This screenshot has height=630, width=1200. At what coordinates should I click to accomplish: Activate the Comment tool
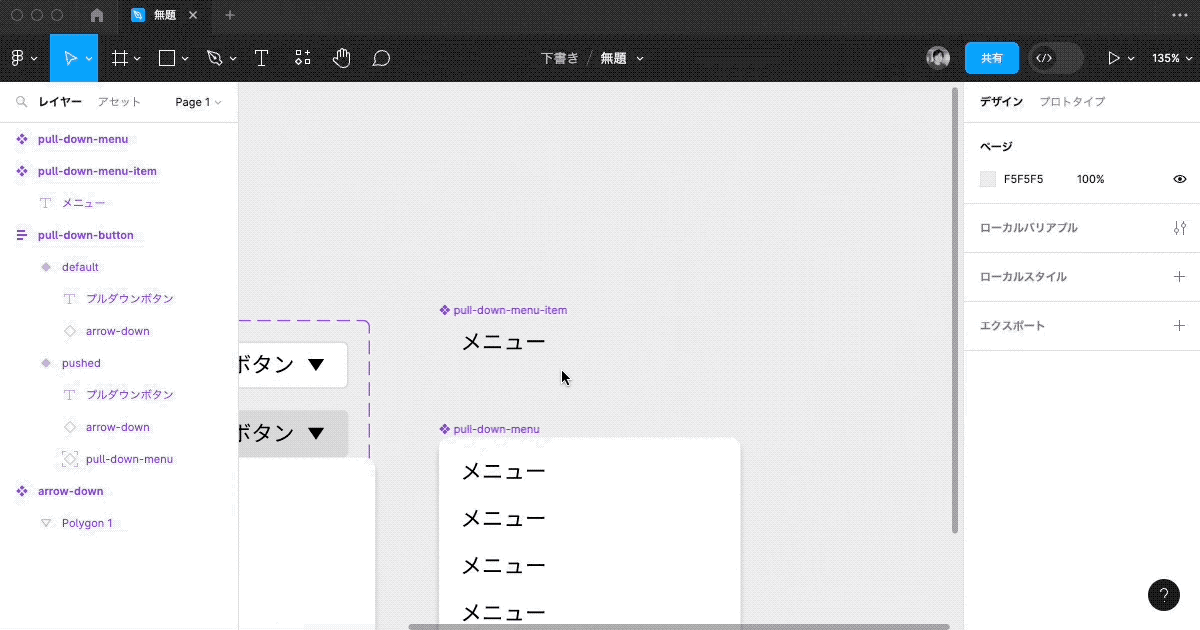(x=381, y=58)
